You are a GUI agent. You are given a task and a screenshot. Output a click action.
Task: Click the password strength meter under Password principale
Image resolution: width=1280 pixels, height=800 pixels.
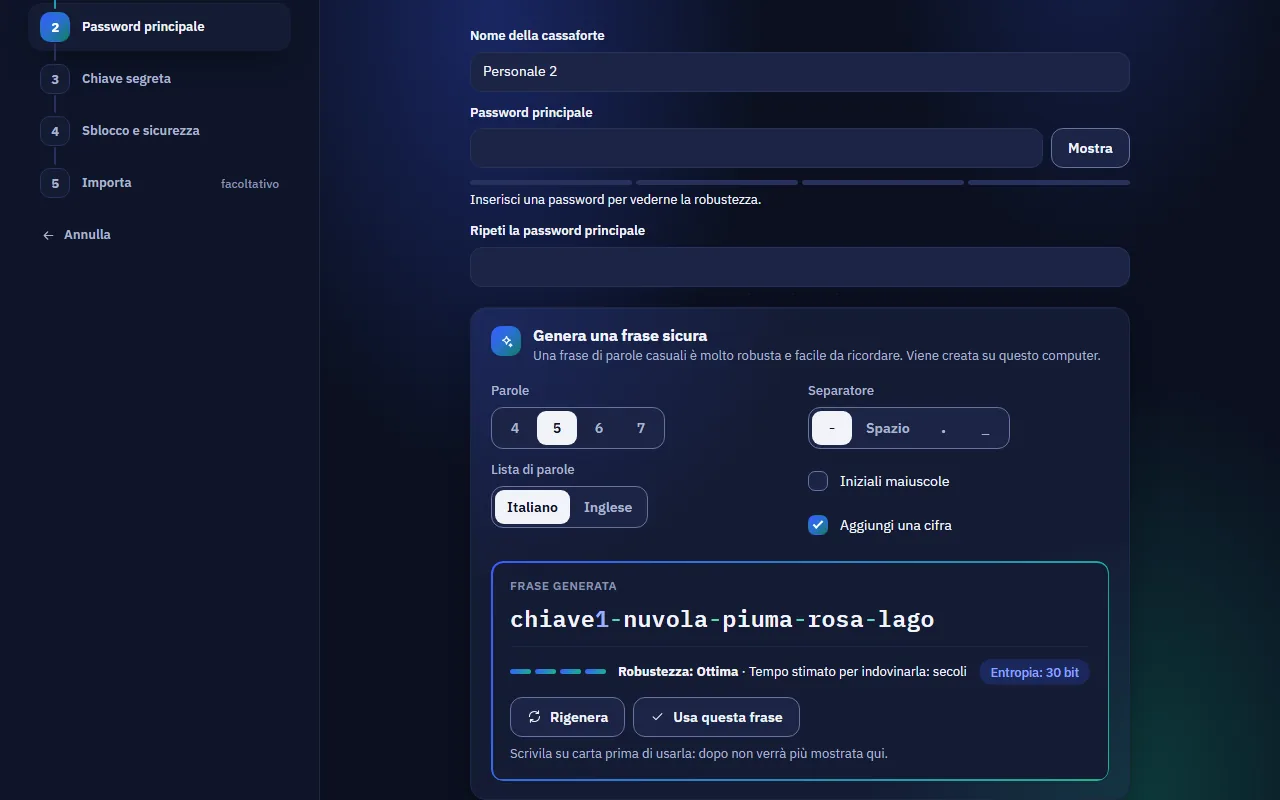800,183
